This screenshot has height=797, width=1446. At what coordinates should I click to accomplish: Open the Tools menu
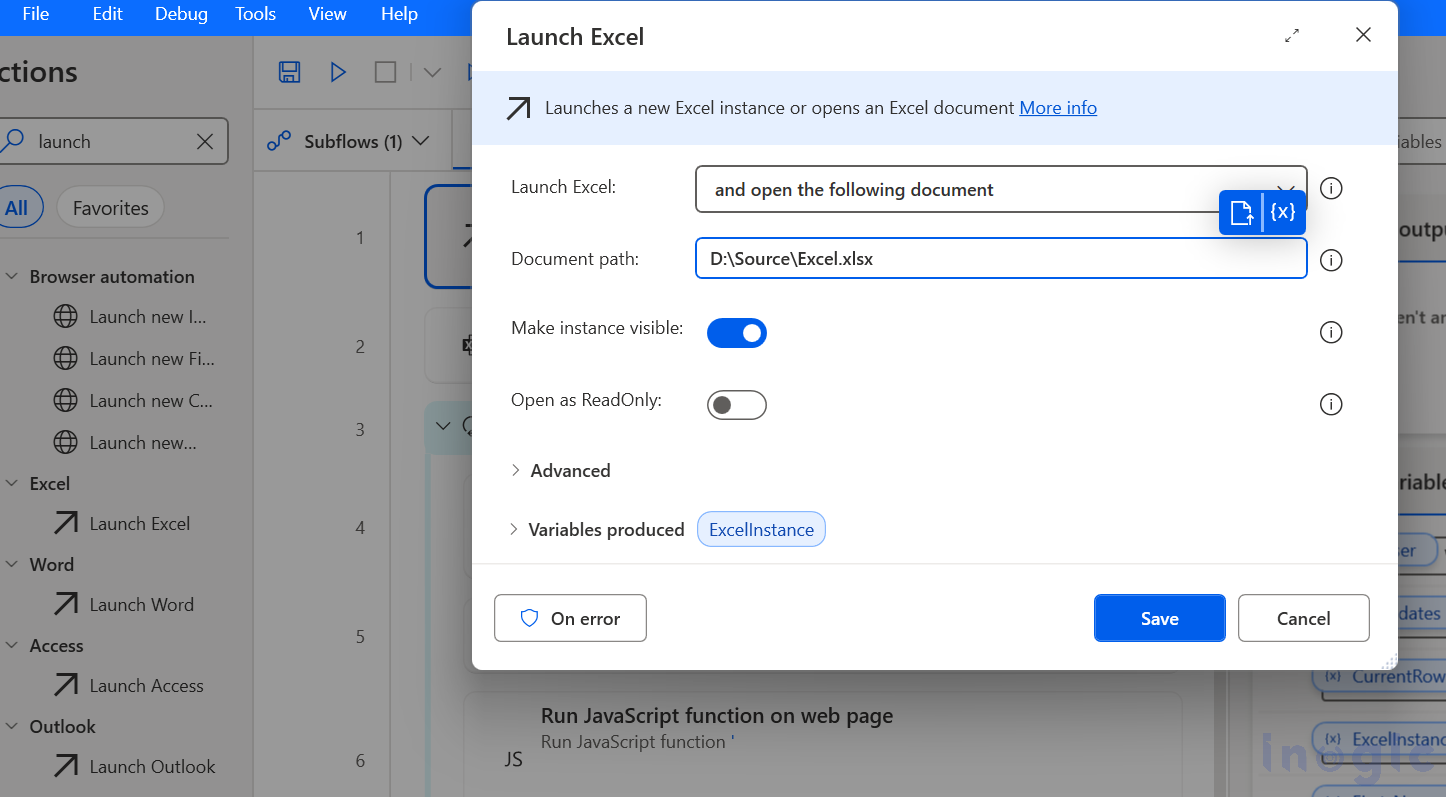click(x=255, y=14)
